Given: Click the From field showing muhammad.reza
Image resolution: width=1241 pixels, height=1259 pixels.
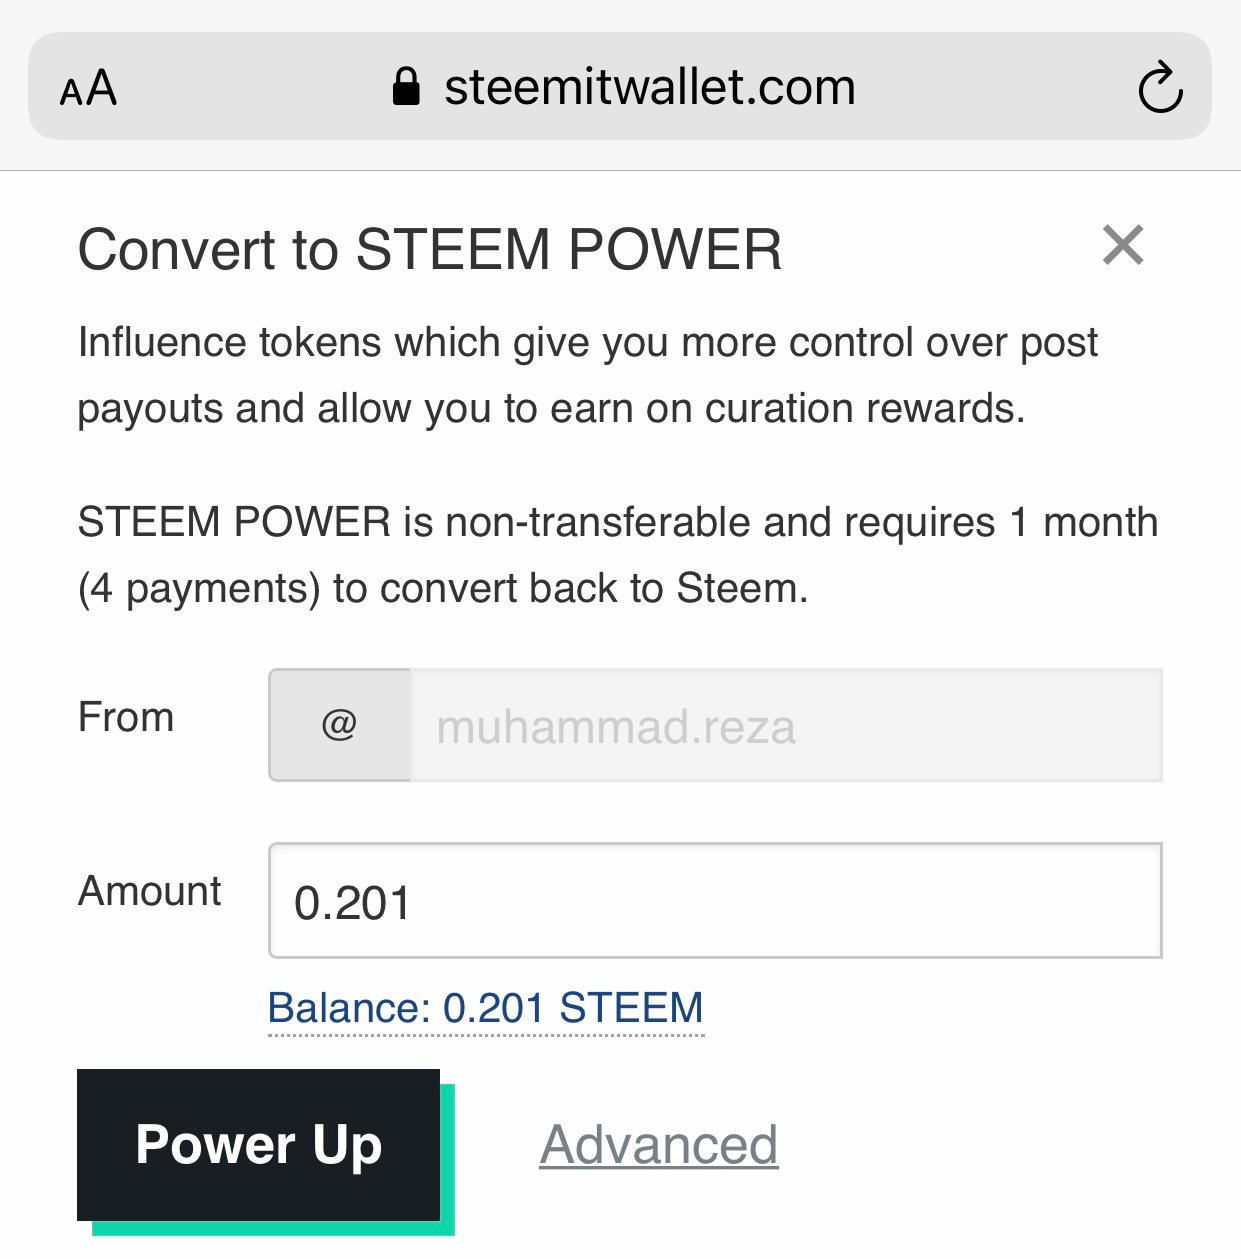Looking at the screenshot, I should point(785,725).
